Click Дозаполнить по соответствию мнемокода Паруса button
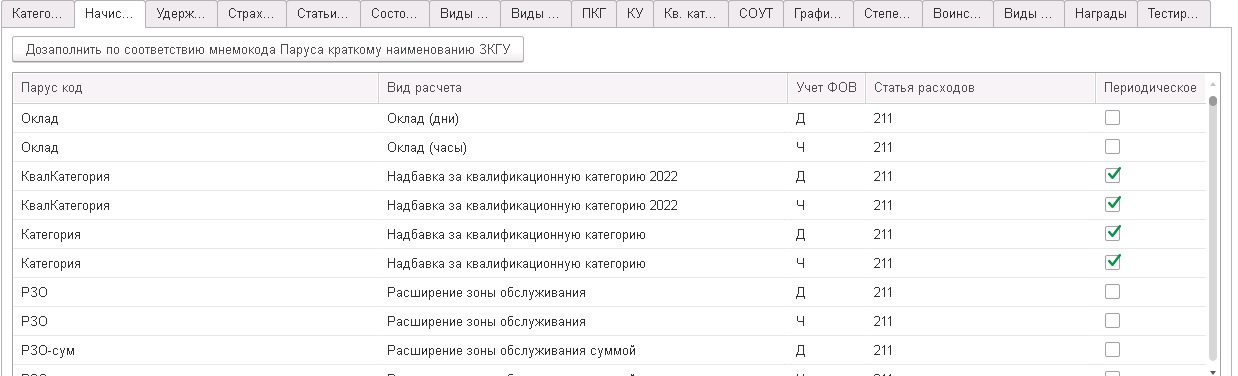The image size is (1238, 376). click(x=268, y=50)
